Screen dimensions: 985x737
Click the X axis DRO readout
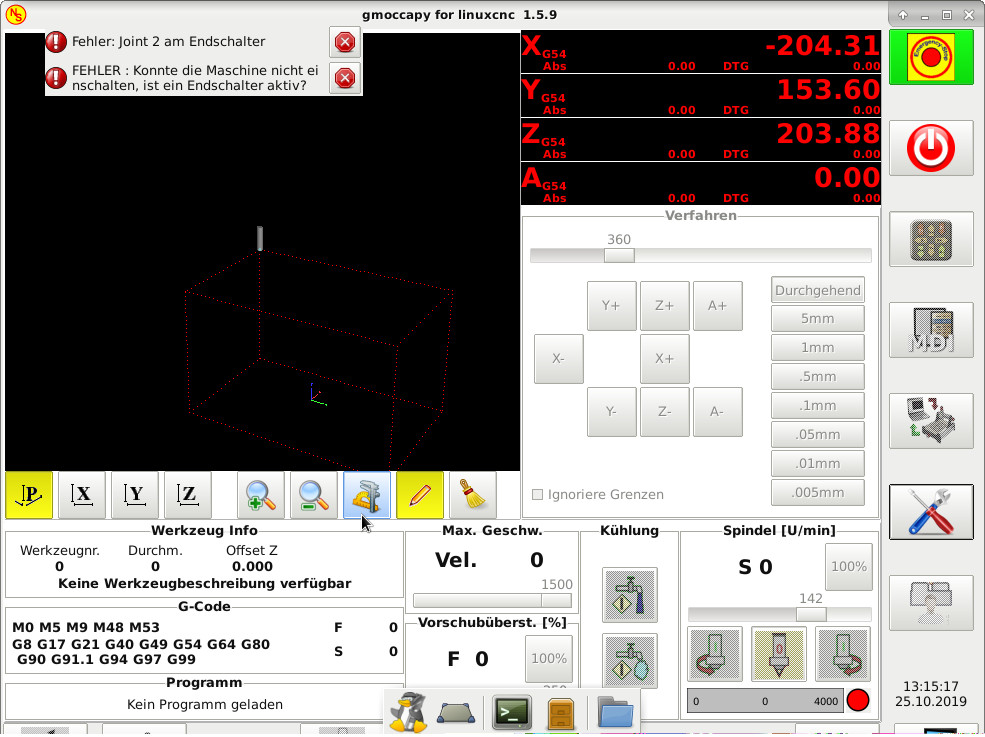point(701,52)
